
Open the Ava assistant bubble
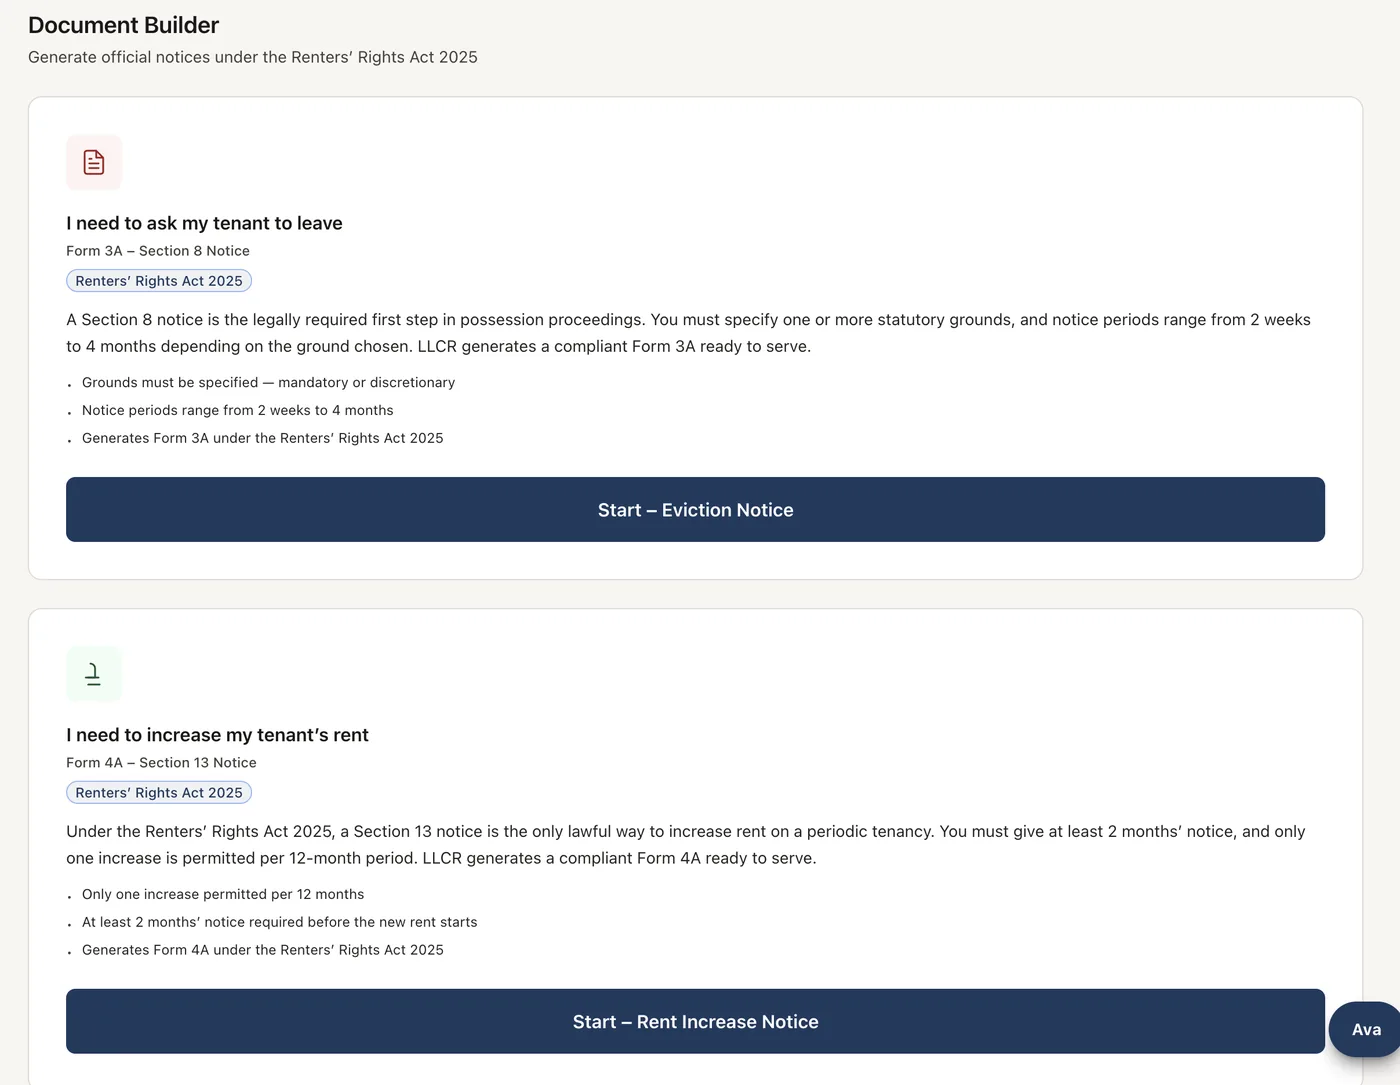1366,1029
